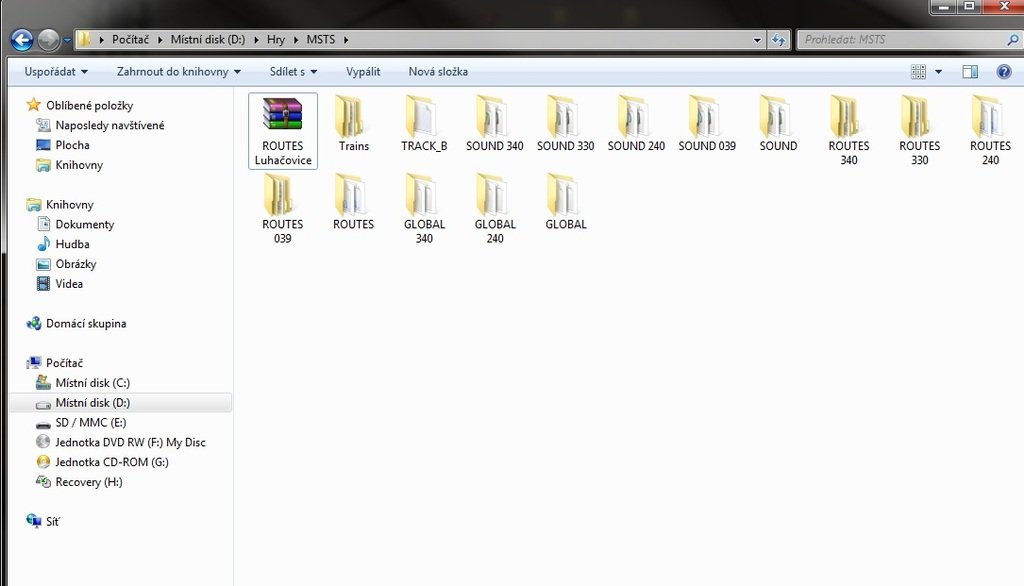
Task: Open the change view options dropdown arrow
Action: point(938,72)
